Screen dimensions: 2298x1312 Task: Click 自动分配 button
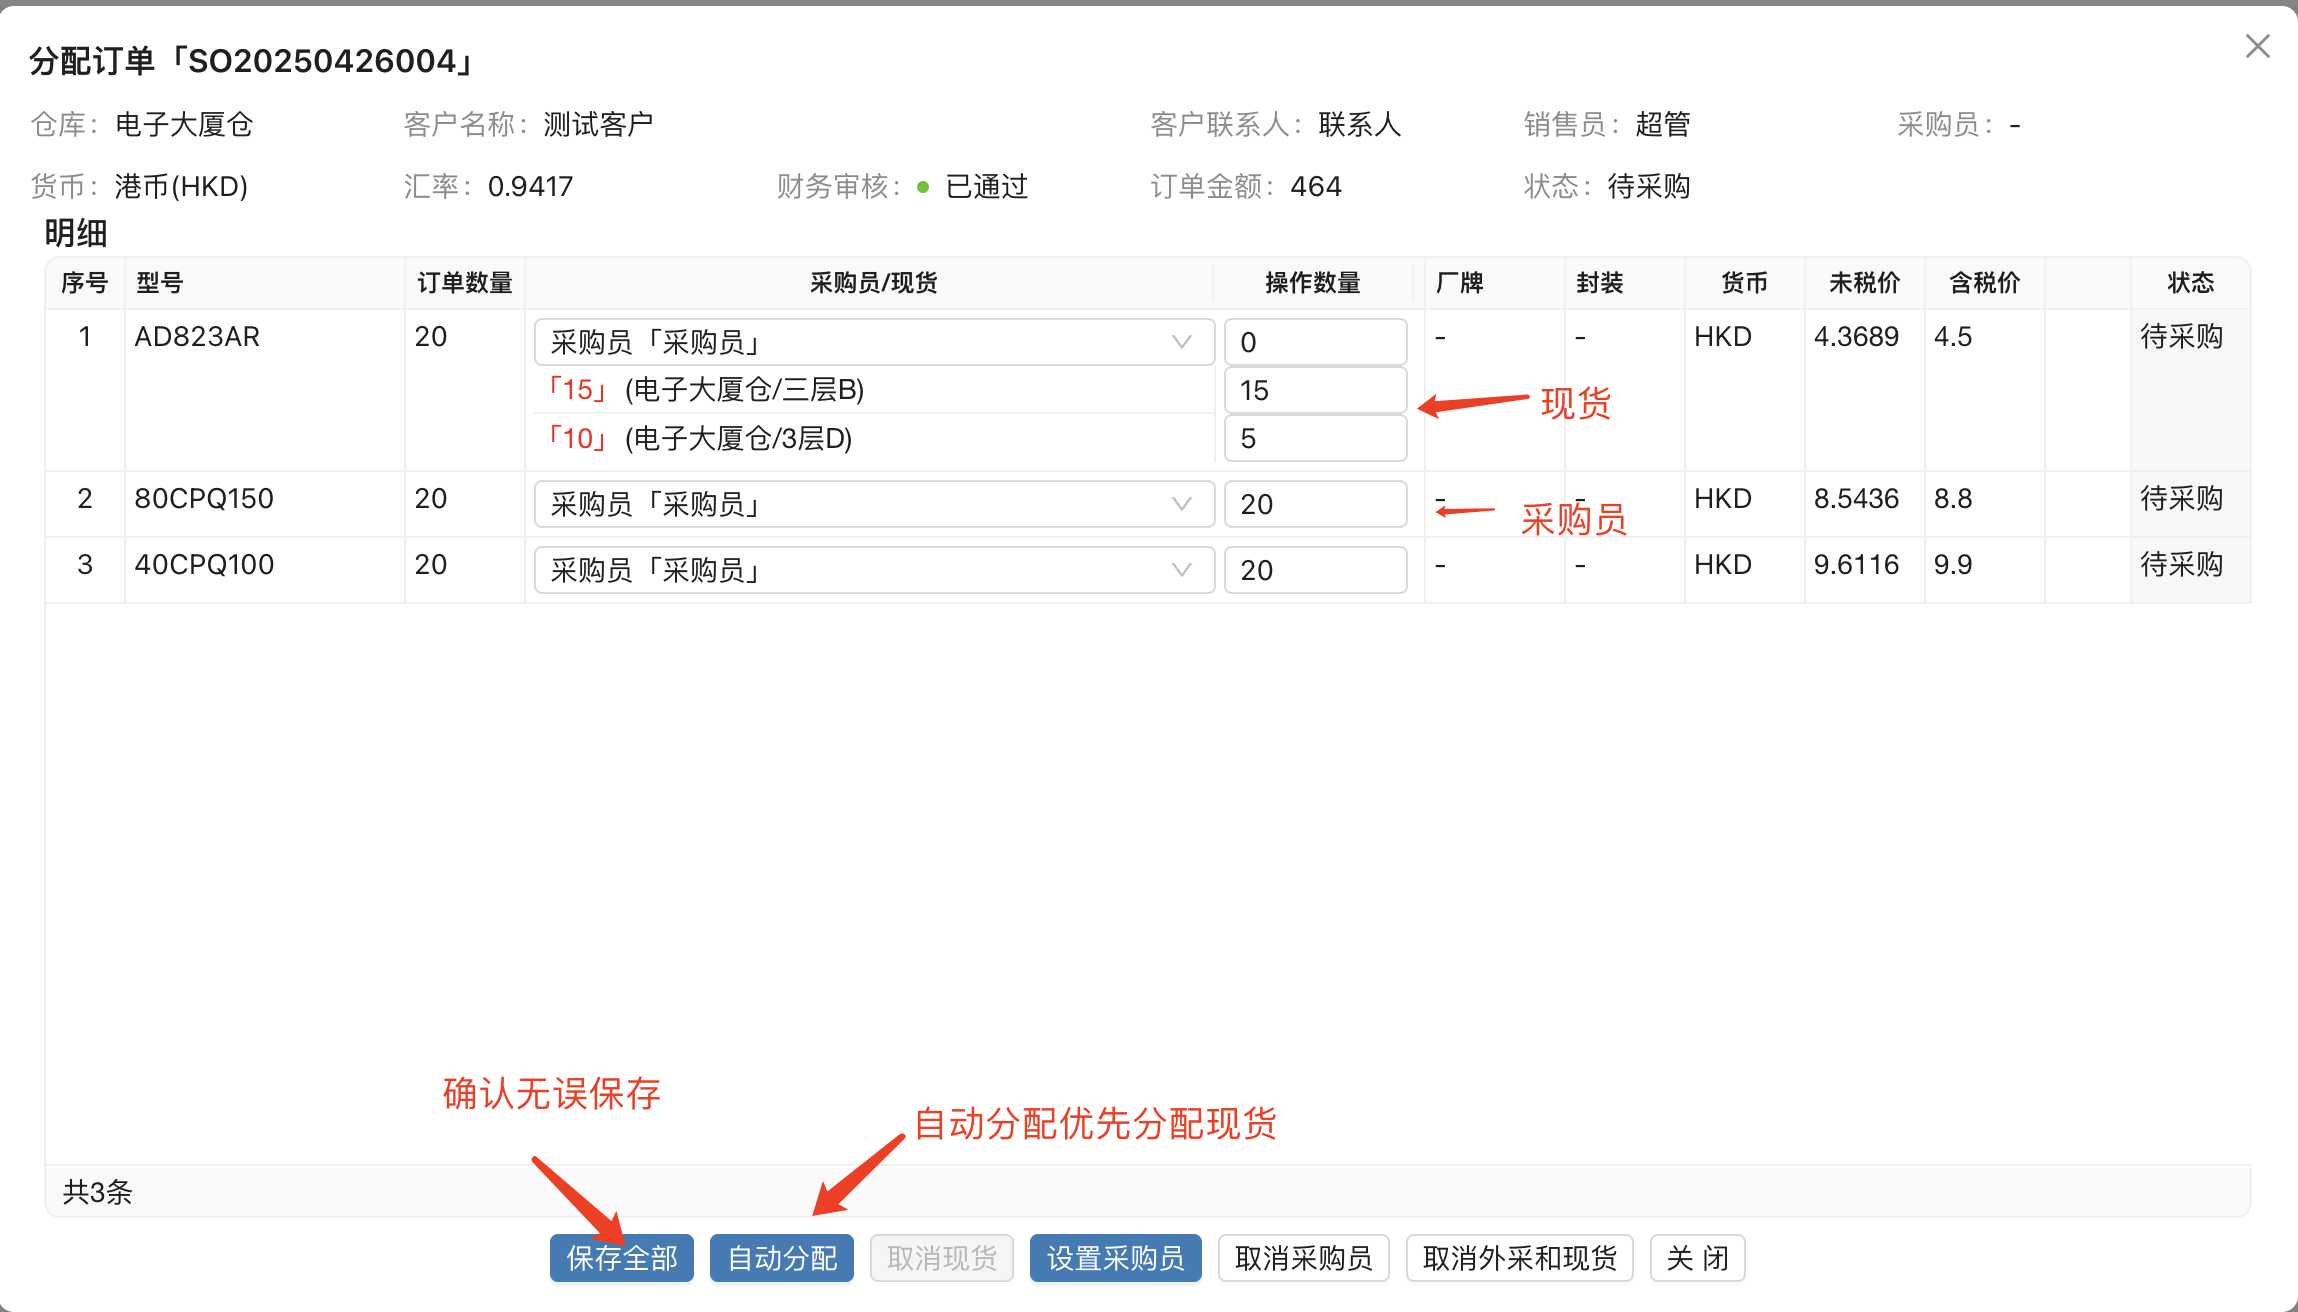click(781, 1258)
